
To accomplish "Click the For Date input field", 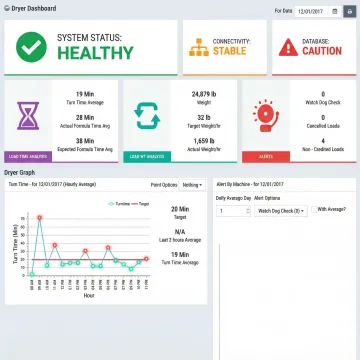I will click(x=312, y=11).
